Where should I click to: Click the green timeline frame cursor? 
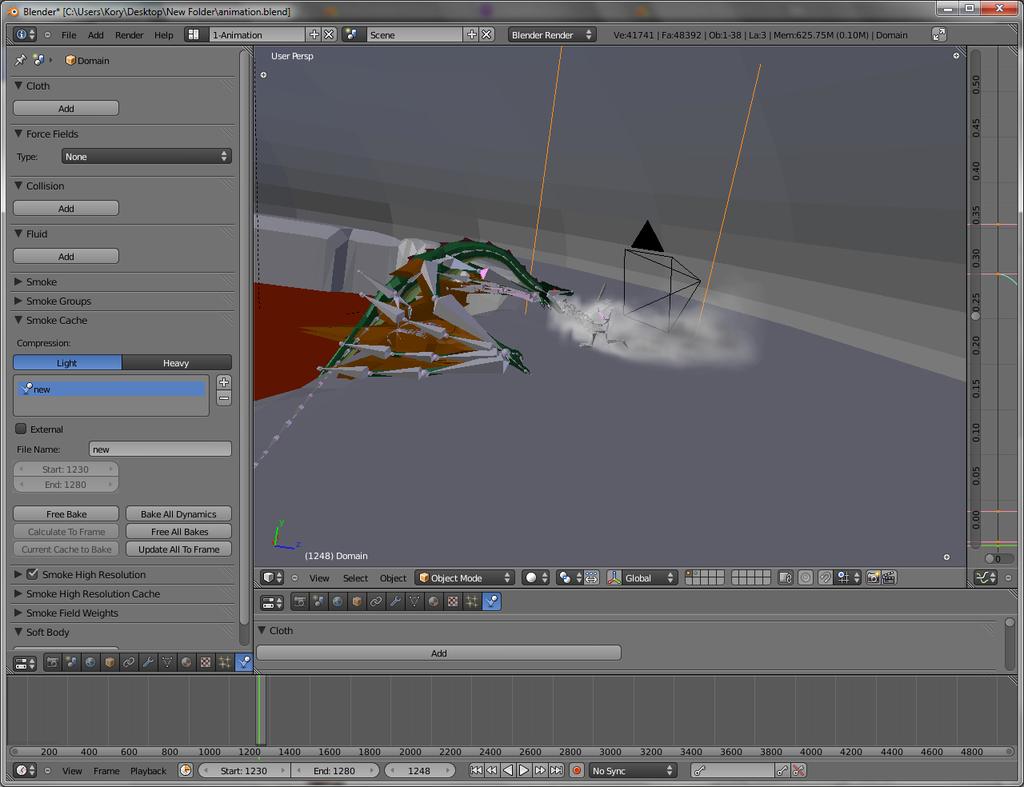tap(260, 710)
